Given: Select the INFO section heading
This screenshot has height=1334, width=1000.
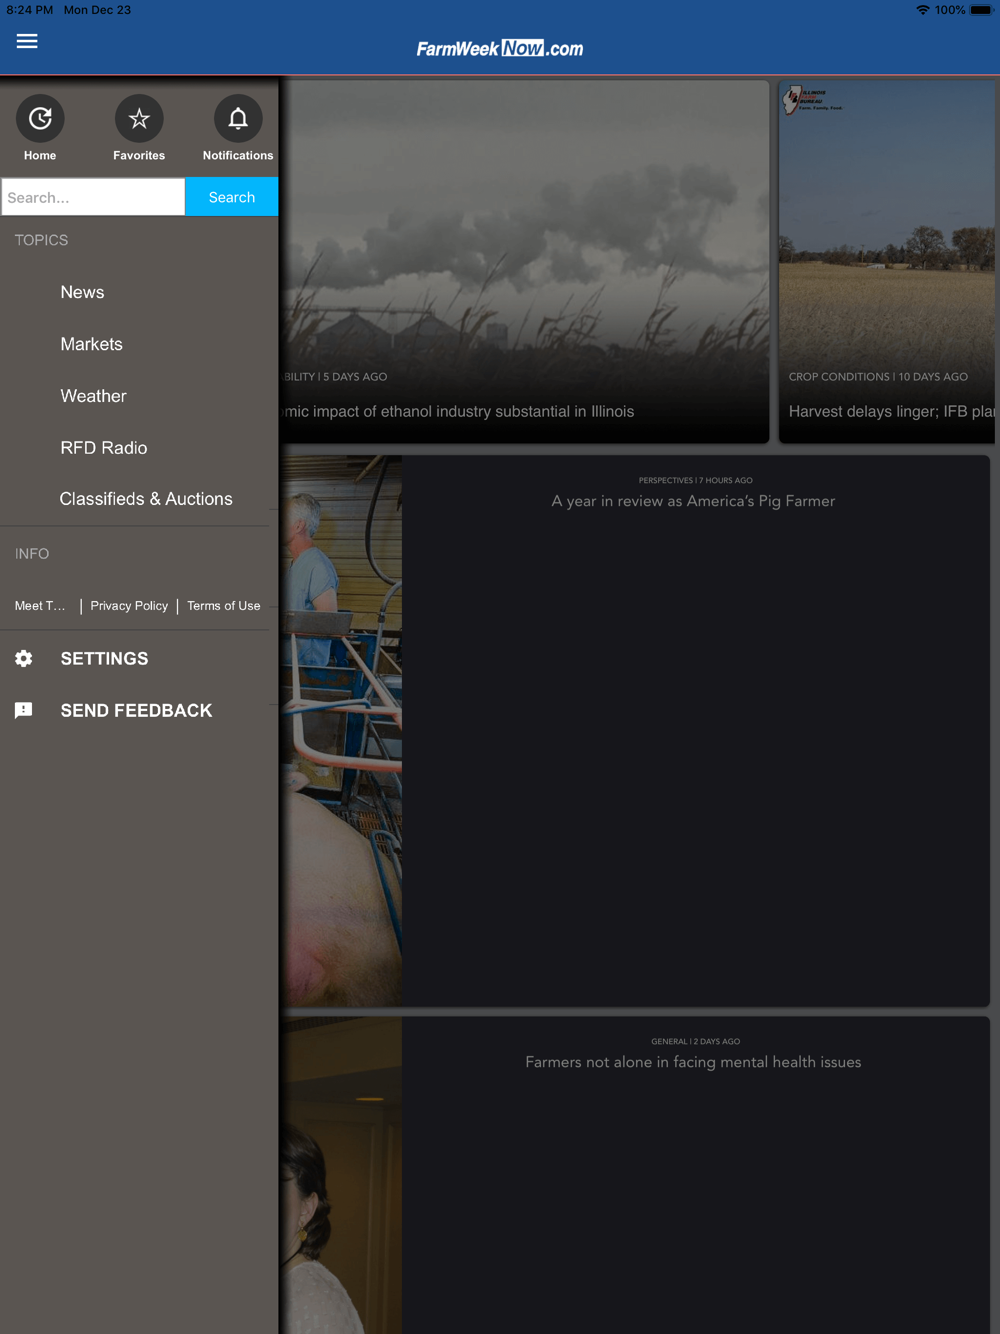Looking at the screenshot, I should pos(32,554).
